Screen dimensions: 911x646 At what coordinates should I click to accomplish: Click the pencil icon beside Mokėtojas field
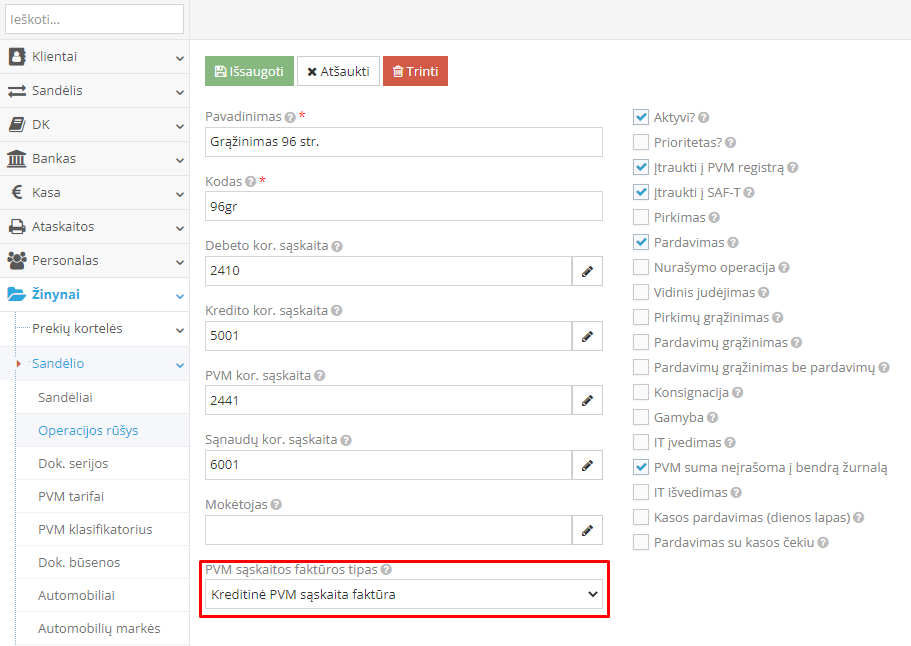(587, 530)
